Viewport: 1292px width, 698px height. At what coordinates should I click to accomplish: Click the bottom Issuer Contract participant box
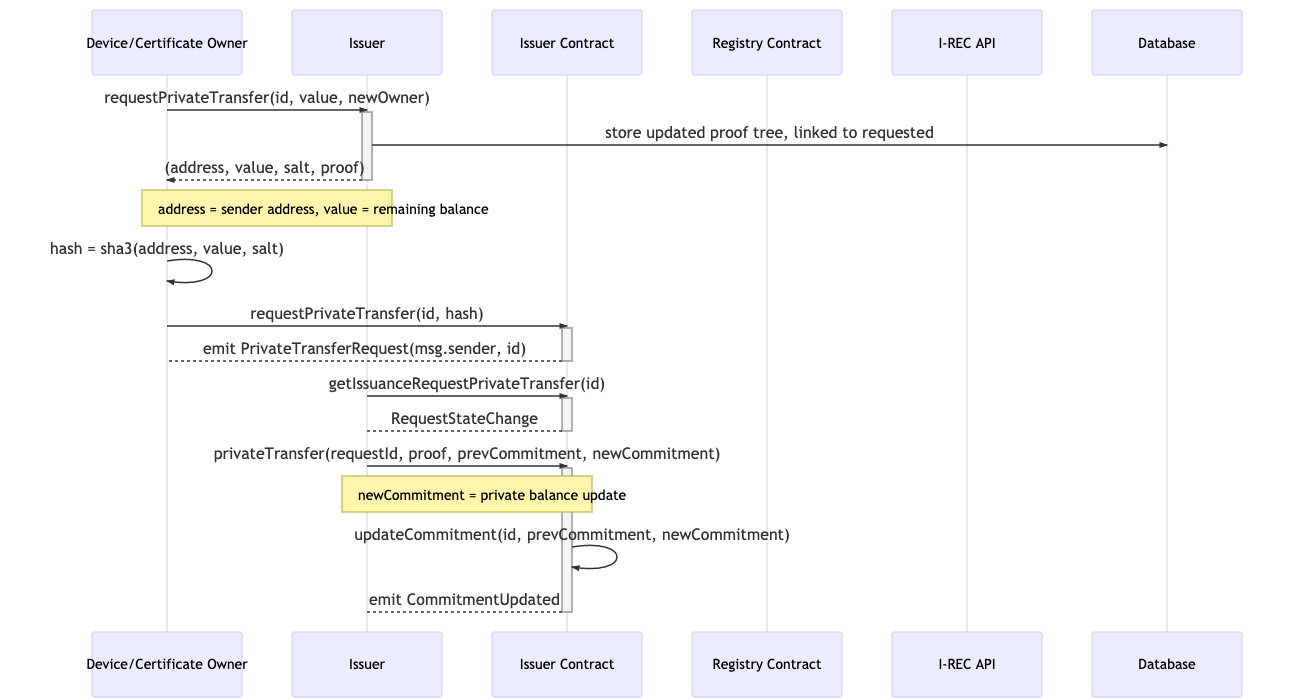(567, 664)
